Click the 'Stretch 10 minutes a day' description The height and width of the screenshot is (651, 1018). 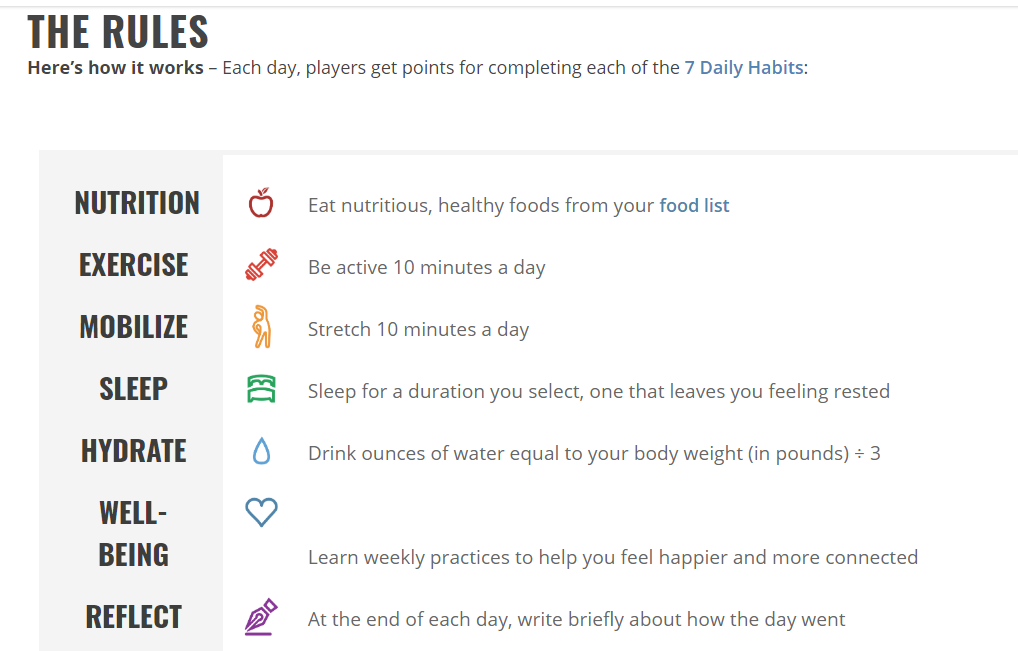pyautogui.click(x=419, y=329)
